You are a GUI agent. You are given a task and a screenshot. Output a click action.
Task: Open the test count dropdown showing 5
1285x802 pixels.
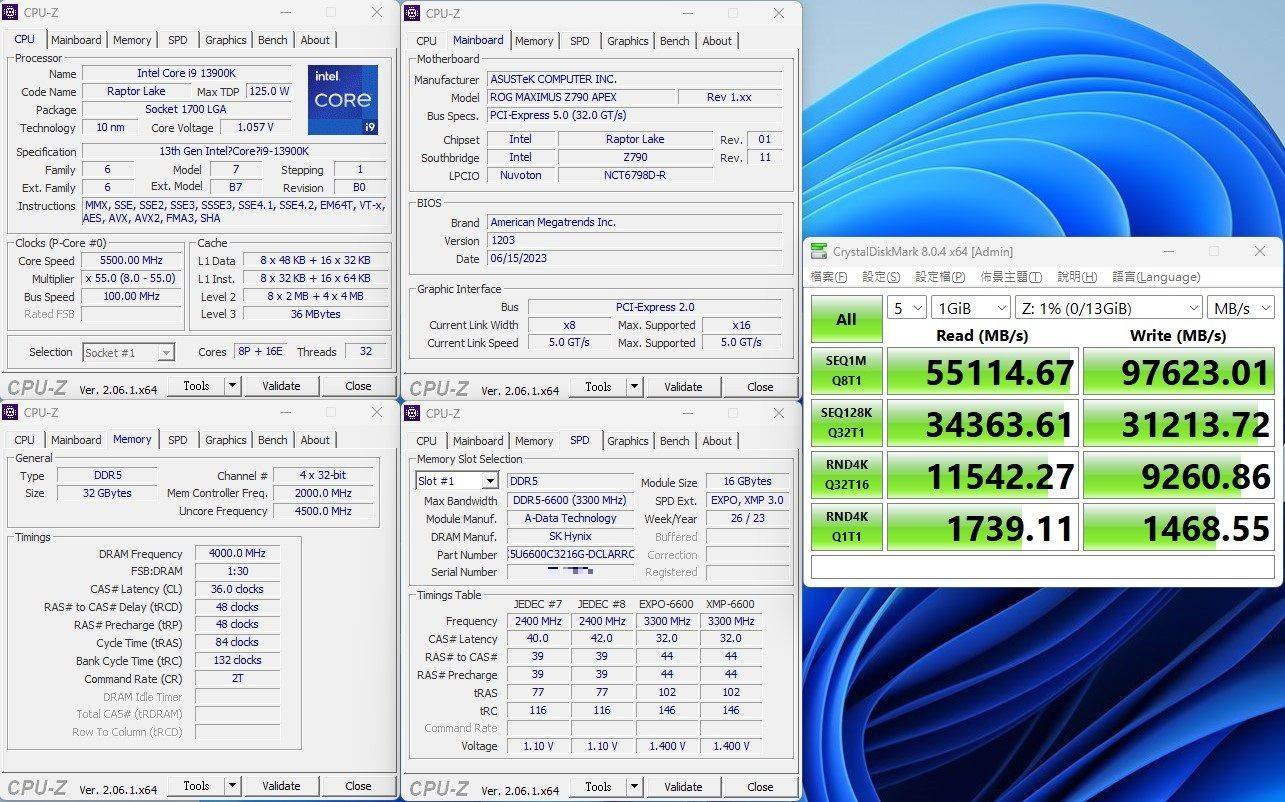905,308
